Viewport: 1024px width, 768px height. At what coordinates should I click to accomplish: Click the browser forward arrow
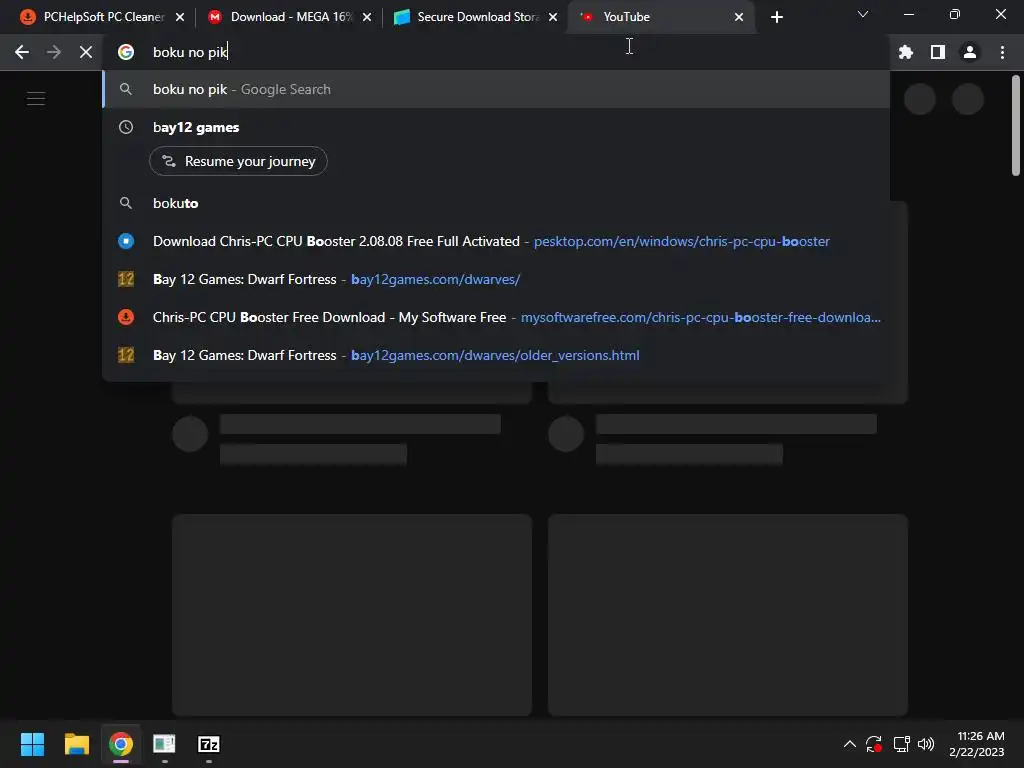pyautogui.click(x=54, y=52)
